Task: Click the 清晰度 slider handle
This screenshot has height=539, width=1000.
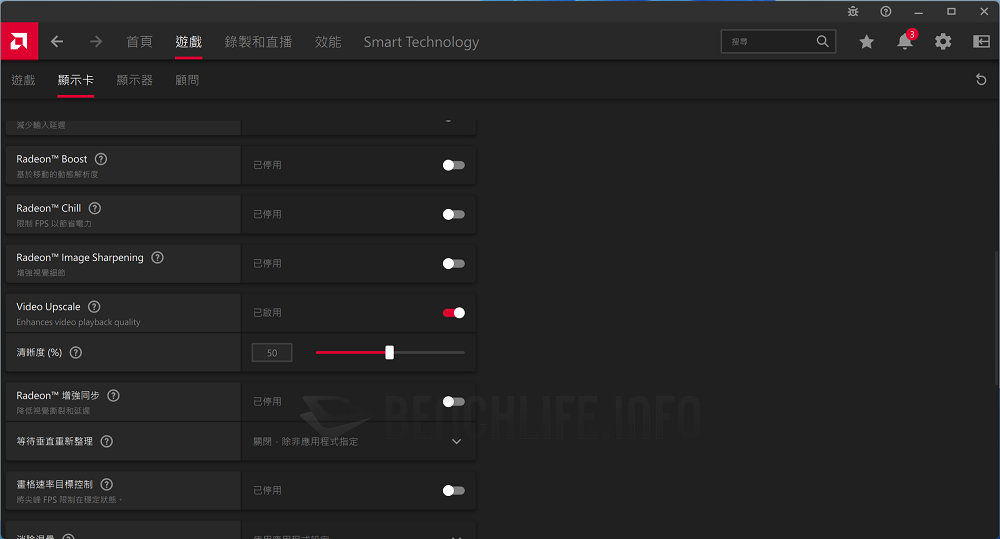Action: pyautogui.click(x=390, y=352)
